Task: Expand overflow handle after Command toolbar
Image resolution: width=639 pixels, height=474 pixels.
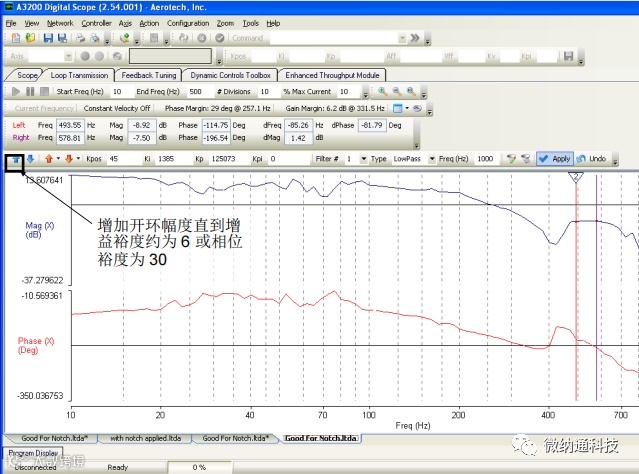Action: [x=427, y=41]
